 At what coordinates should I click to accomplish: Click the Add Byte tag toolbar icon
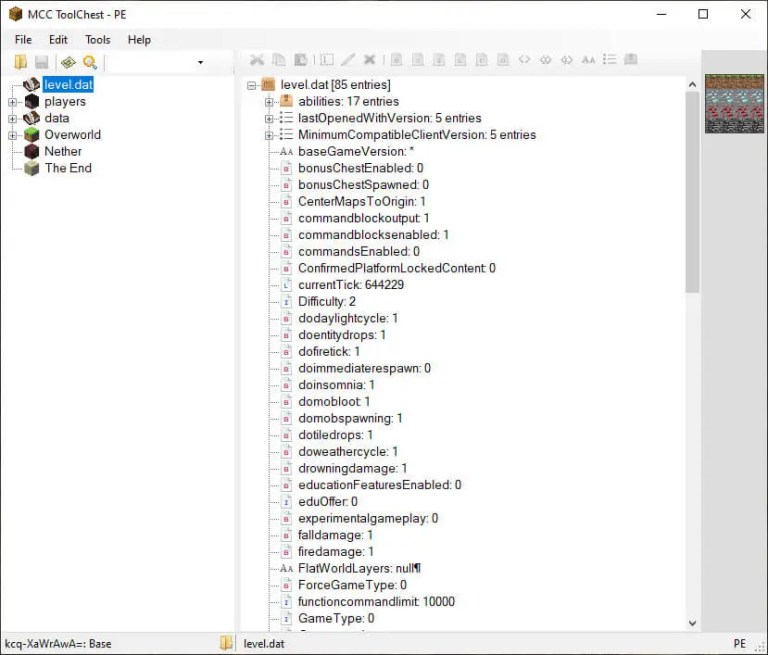click(396, 60)
